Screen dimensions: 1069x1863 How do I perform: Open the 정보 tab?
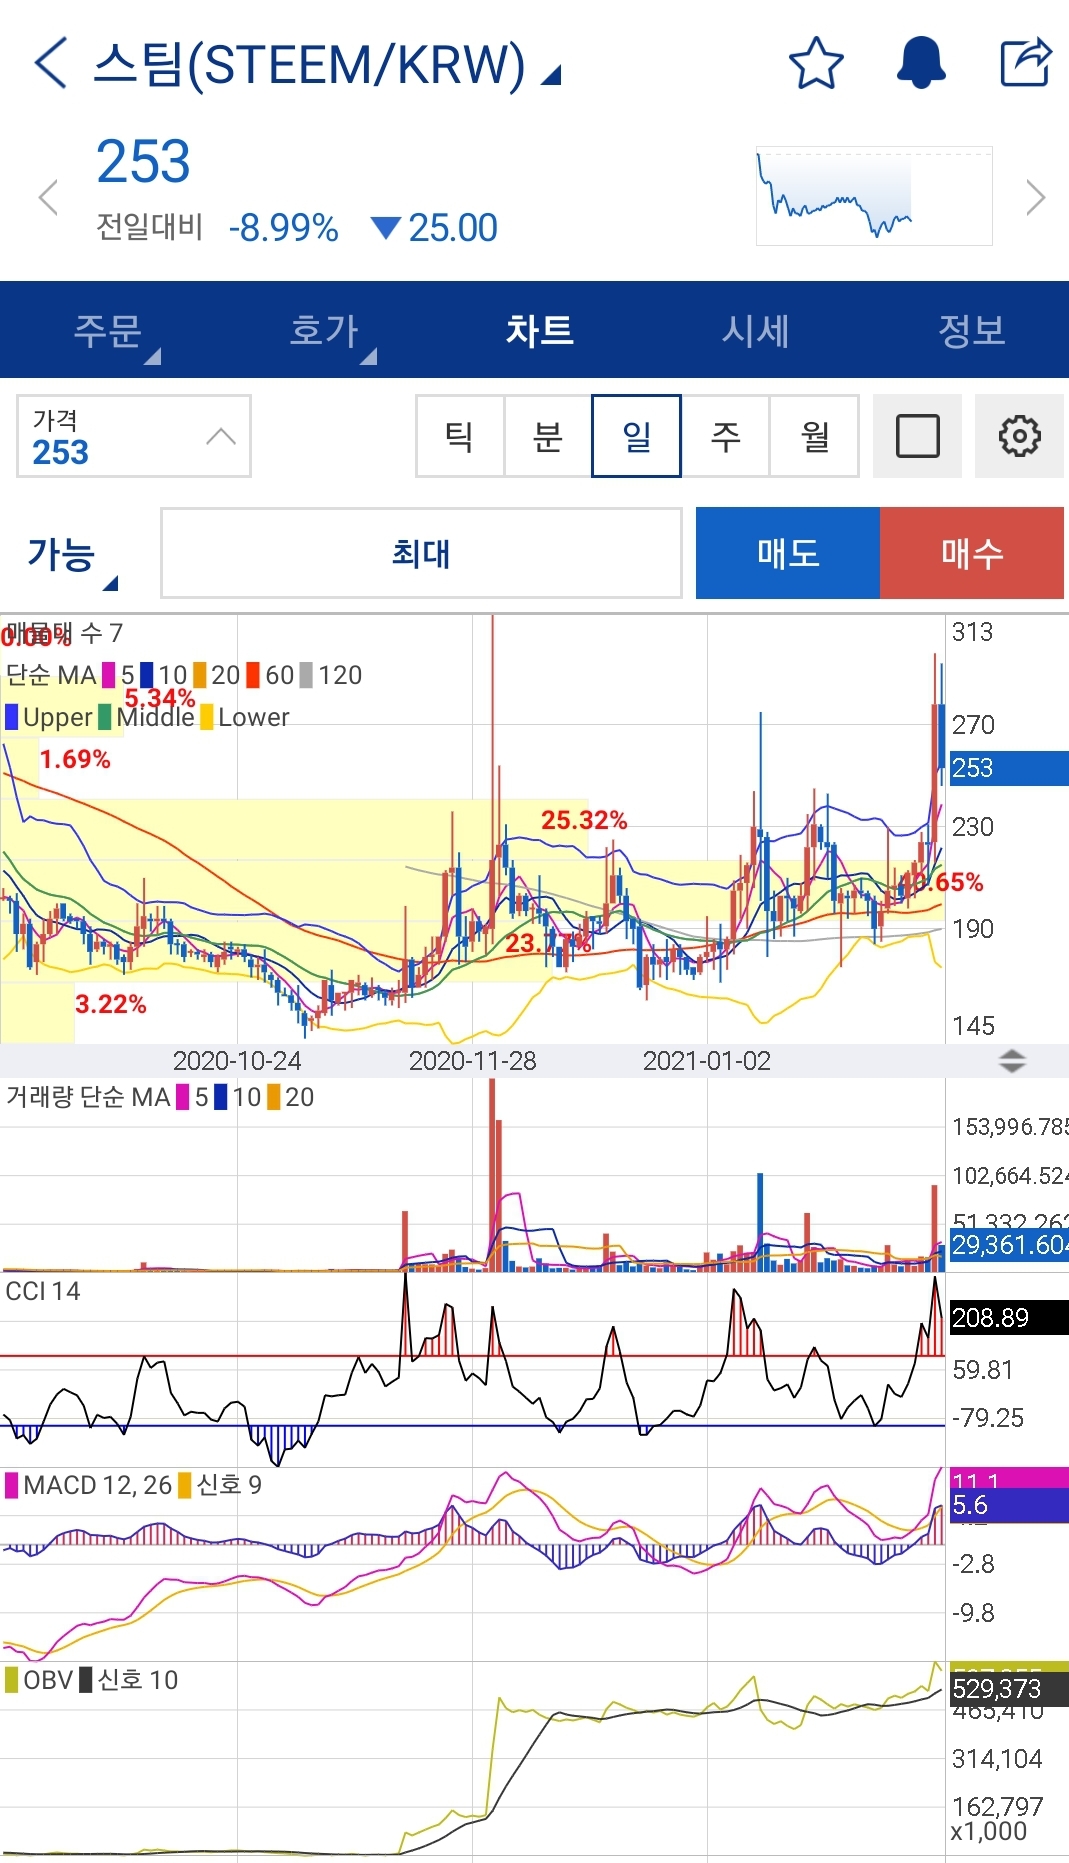(x=971, y=330)
